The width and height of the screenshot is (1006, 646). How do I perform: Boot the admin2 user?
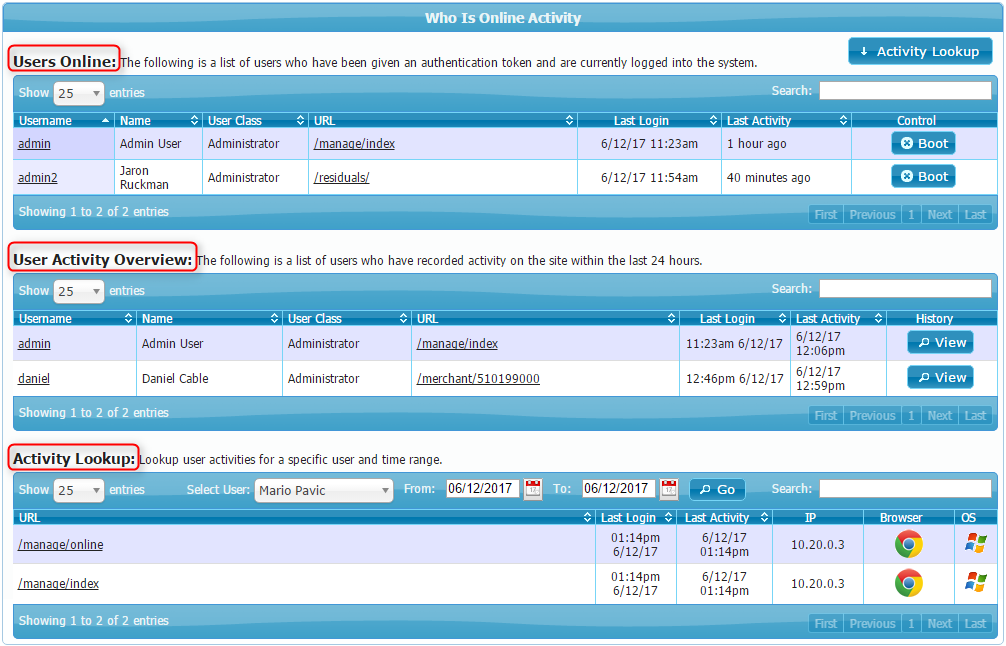tap(923, 176)
